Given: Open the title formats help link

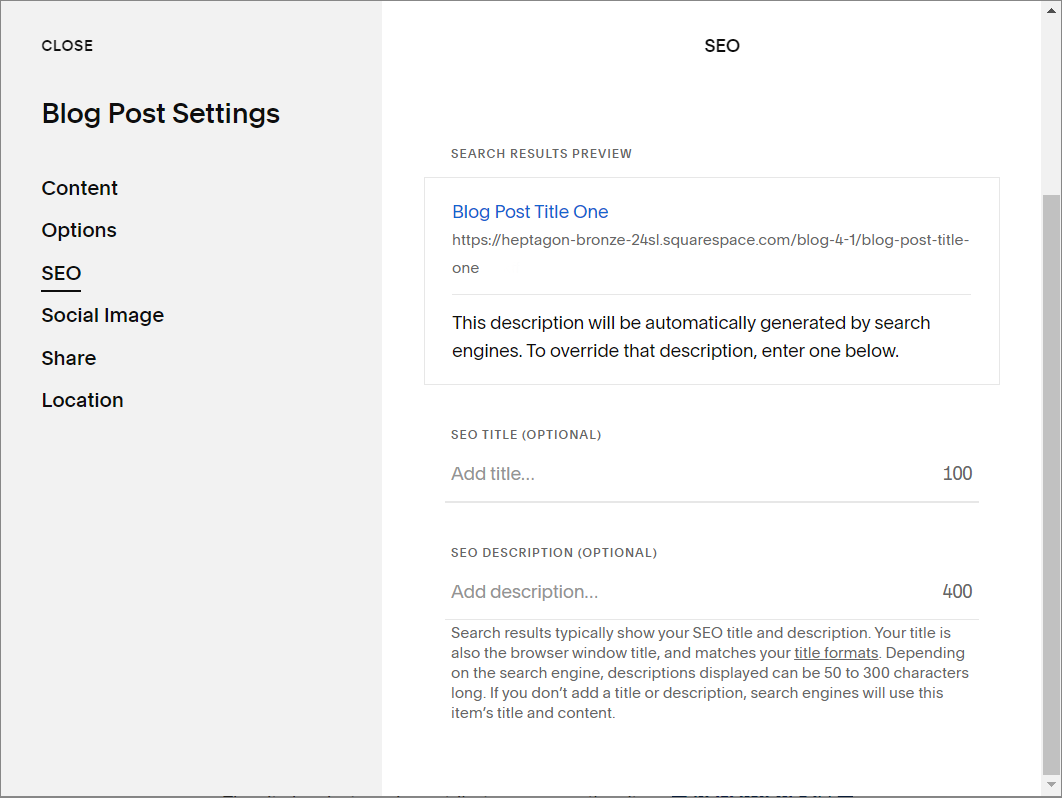Looking at the screenshot, I should [x=836, y=652].
